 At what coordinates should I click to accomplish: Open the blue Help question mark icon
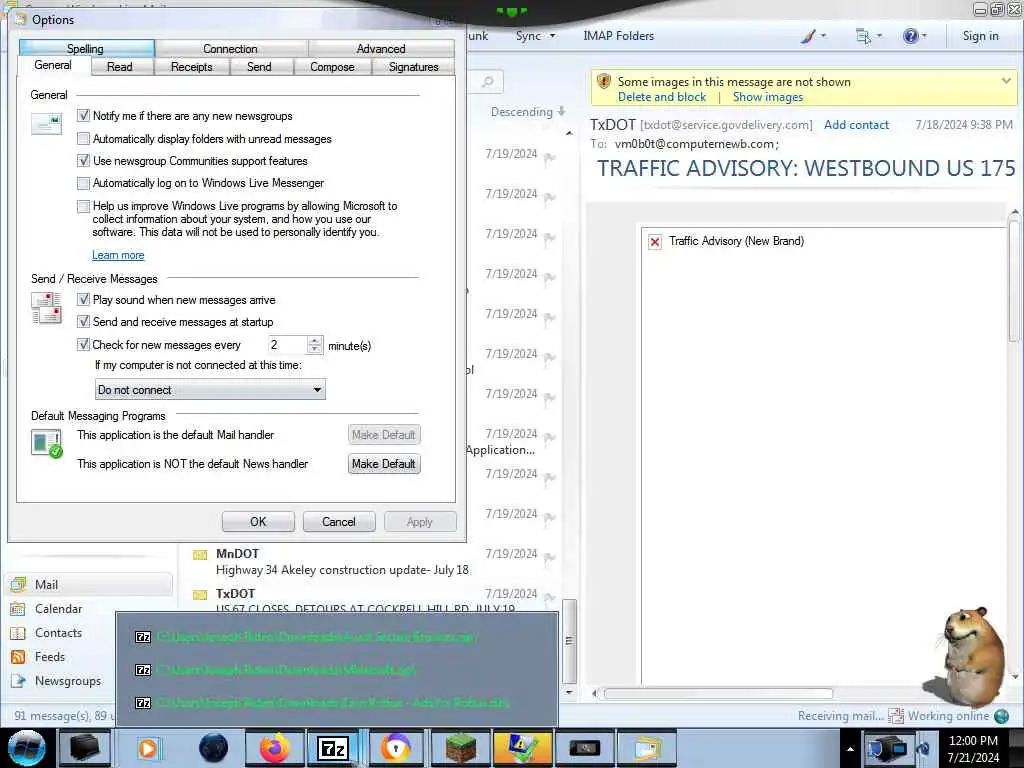910,36
